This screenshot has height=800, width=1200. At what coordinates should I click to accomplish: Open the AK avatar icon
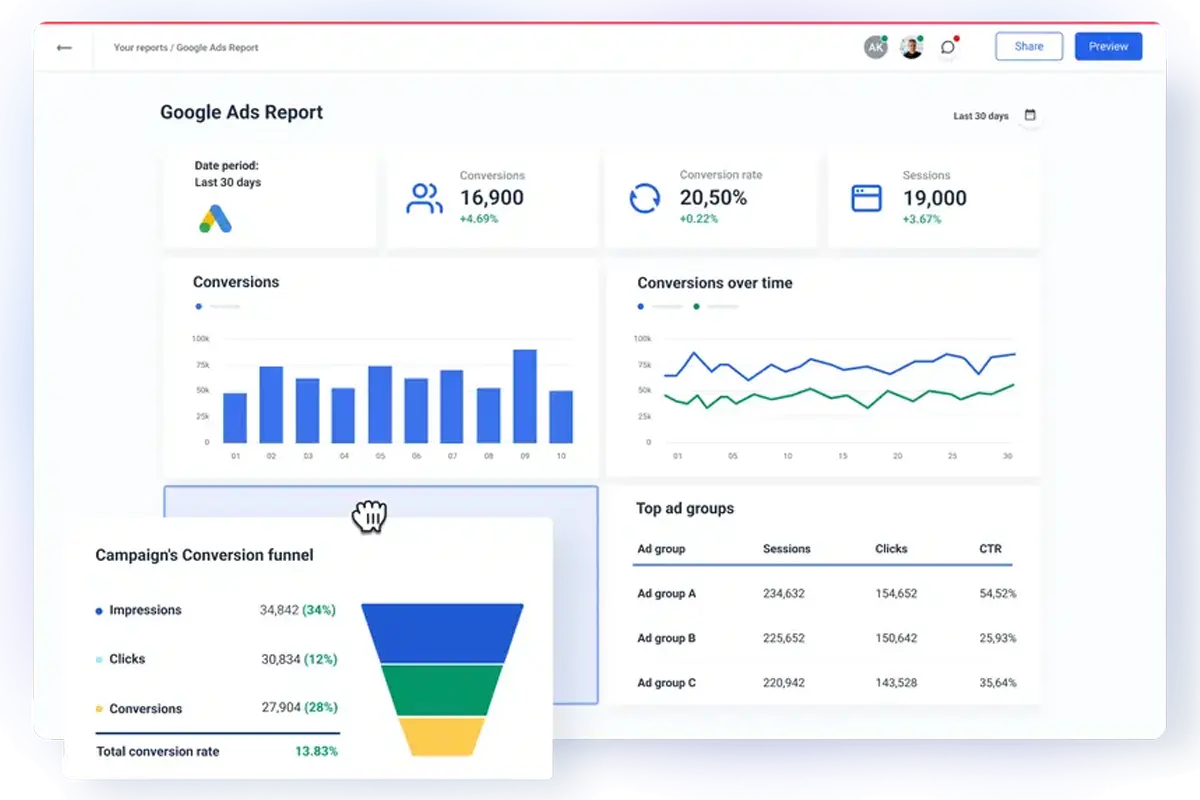(876, 46)
